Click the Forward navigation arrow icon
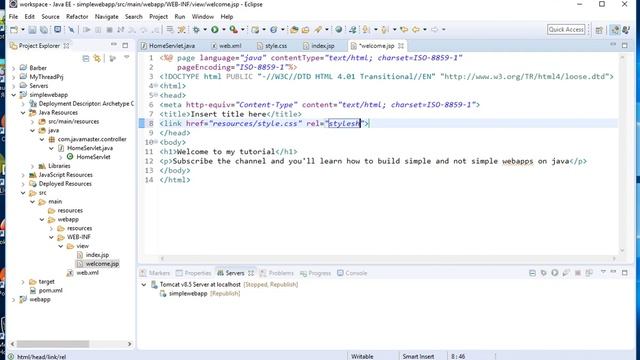 (434, 29)
